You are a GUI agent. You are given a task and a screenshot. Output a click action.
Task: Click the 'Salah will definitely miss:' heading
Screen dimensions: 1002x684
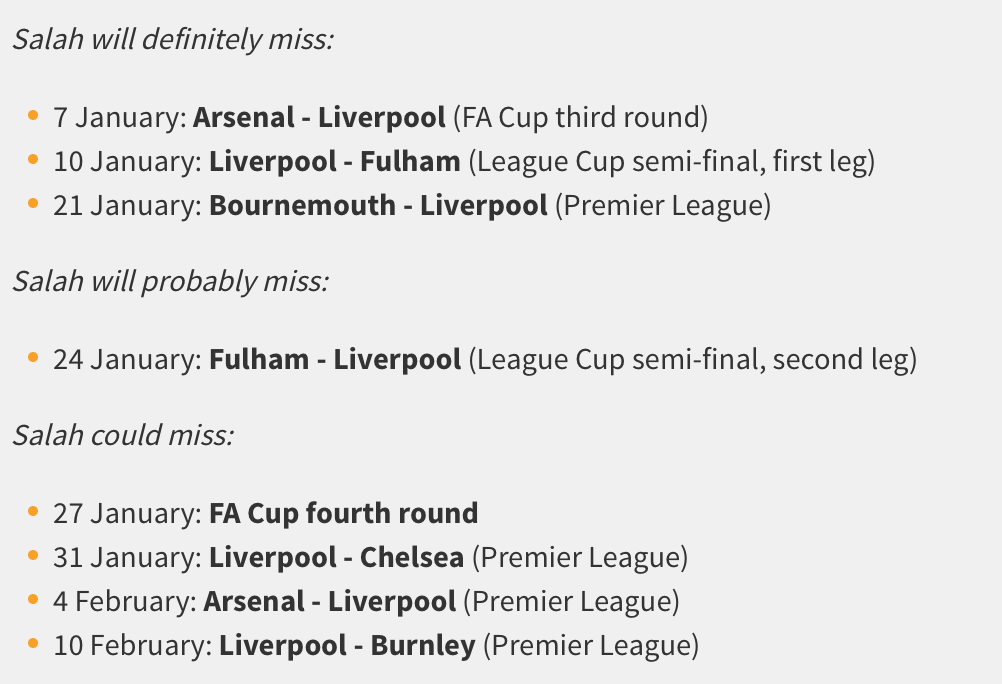173,39
